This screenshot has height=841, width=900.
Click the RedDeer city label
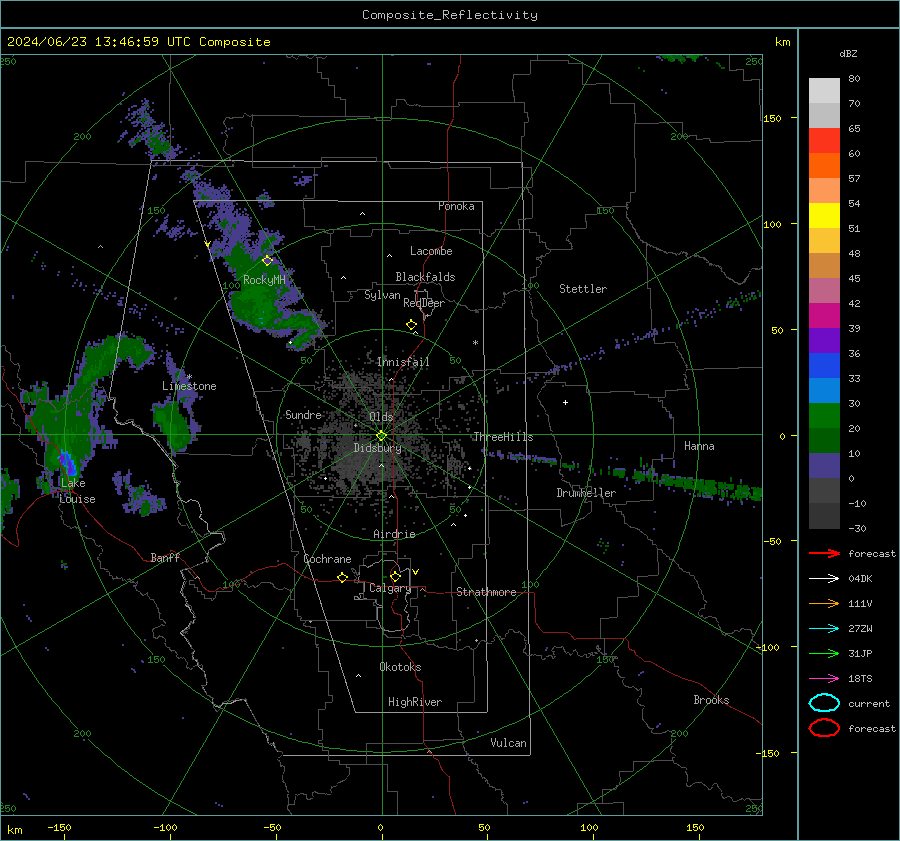click(424, 303)
